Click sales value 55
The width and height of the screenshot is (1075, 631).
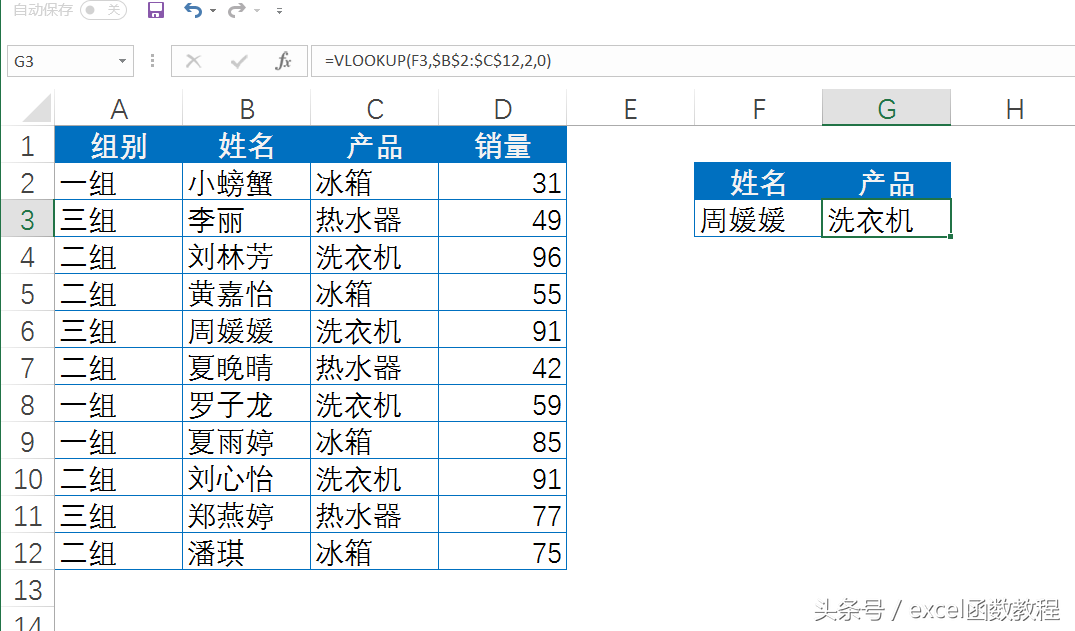[x=503, y=294]
